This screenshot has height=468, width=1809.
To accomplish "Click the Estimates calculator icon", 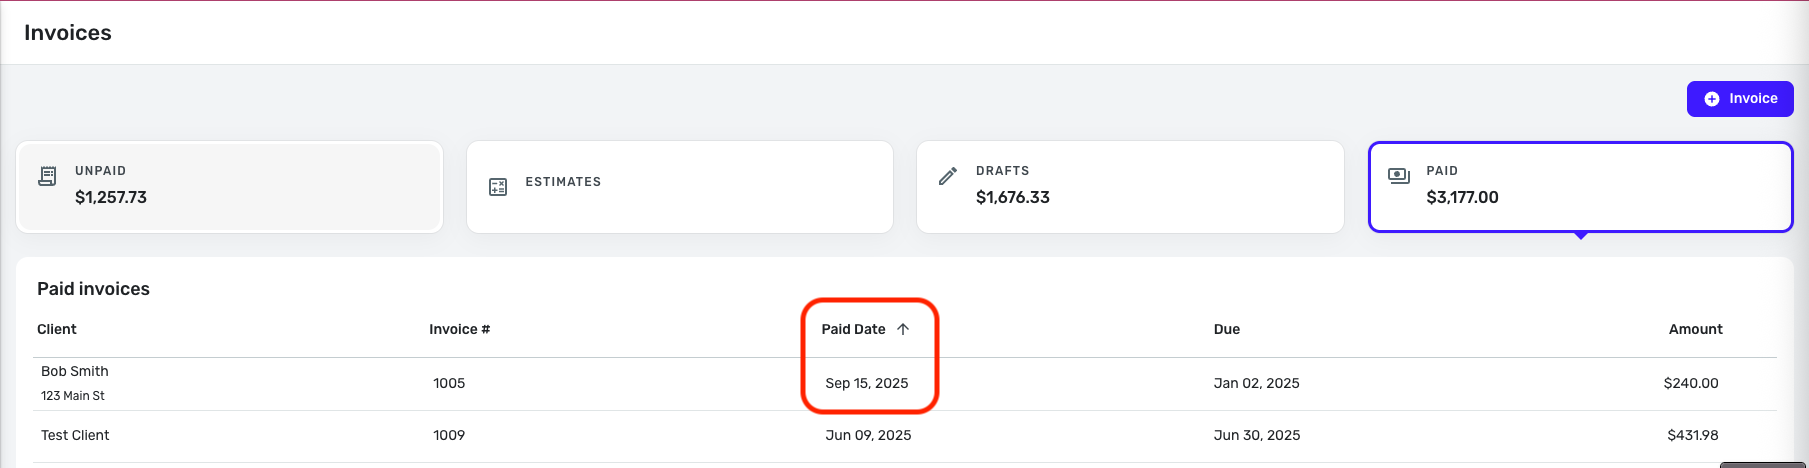I will click(498, 187).
